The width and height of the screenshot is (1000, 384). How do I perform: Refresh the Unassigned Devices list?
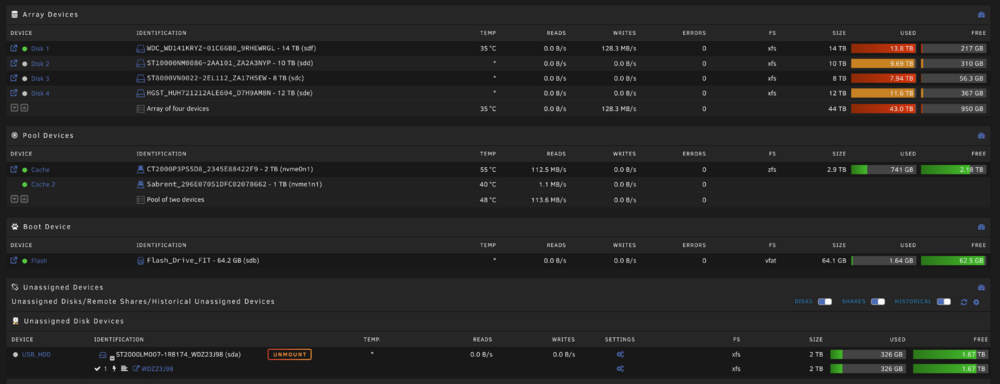click(x=964, y=302)
